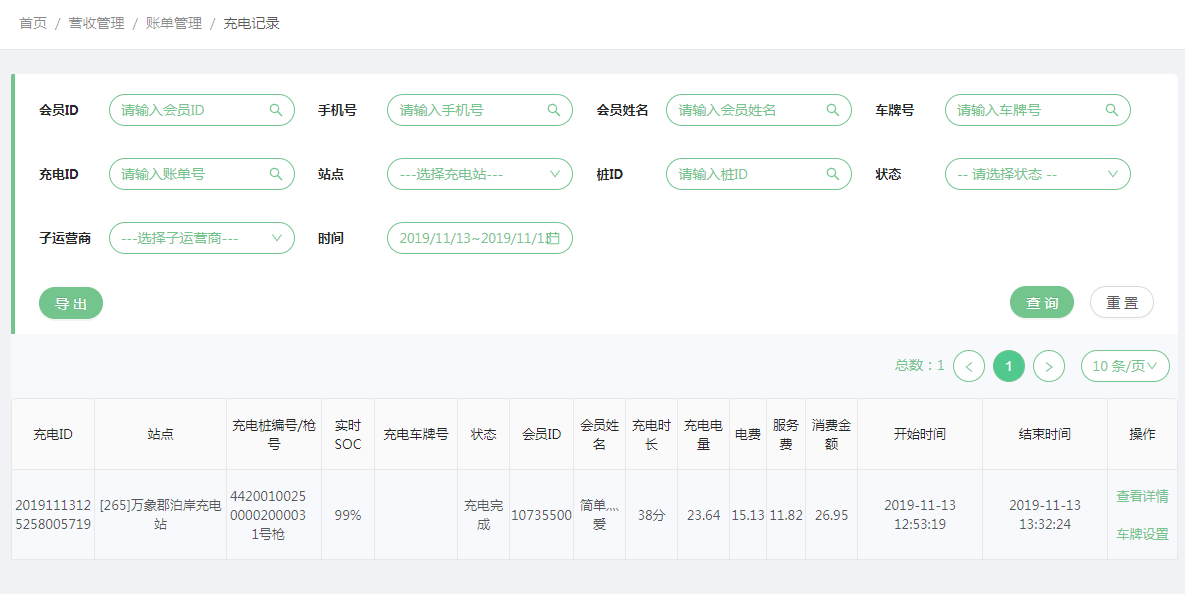Focus 请输入车牌号 input field
This screenshot has width=1185, height=594.
tap(1038, 110)
